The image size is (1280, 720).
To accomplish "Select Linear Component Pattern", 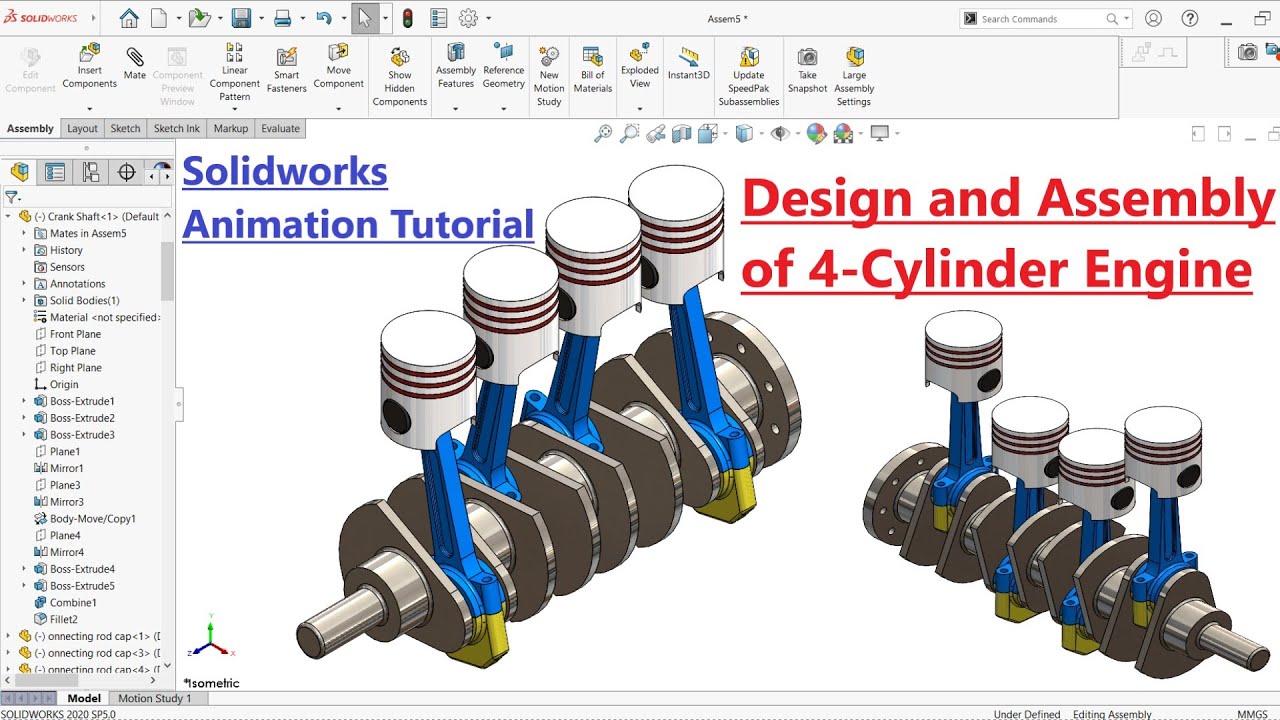I will click(235, 71).
